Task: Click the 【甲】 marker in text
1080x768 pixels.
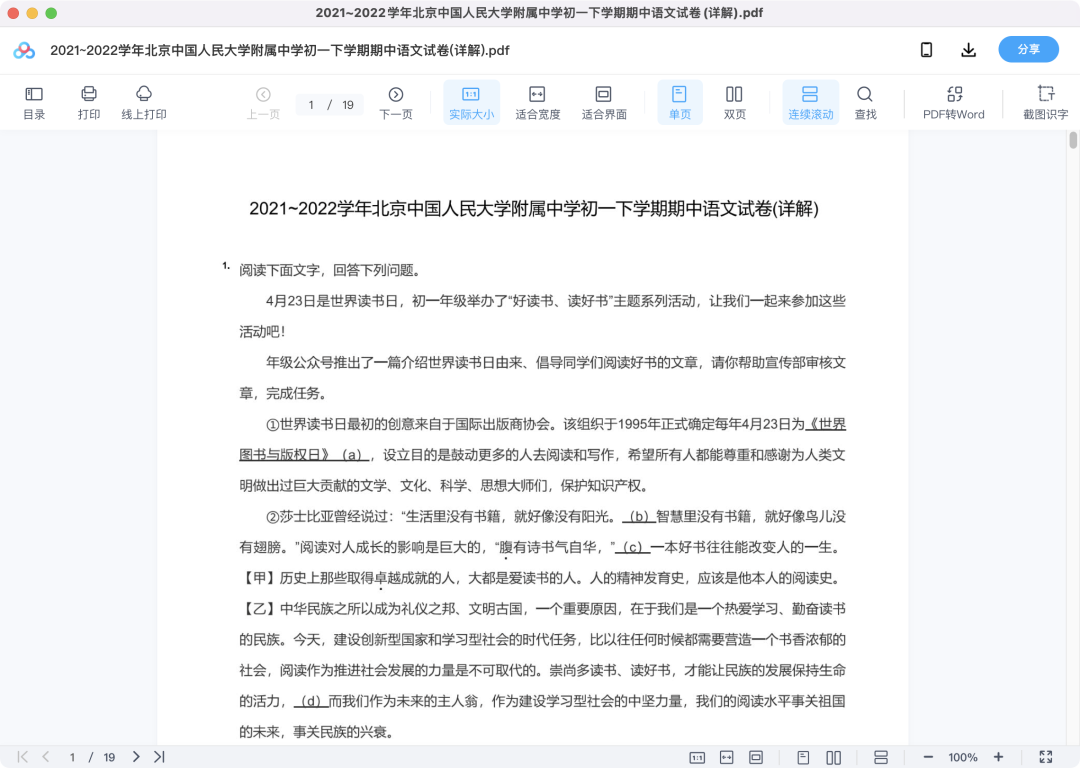Action: click(x=259, y=578)
